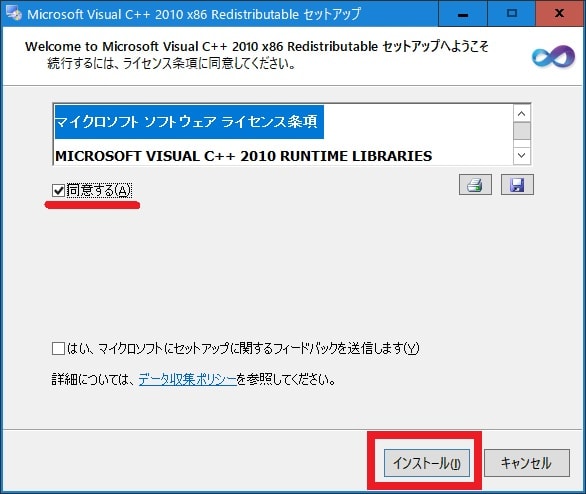Viewport: 586px width, 494px height.
Task: Click the Visual Studio infinity logo
Action: point(553,56)
